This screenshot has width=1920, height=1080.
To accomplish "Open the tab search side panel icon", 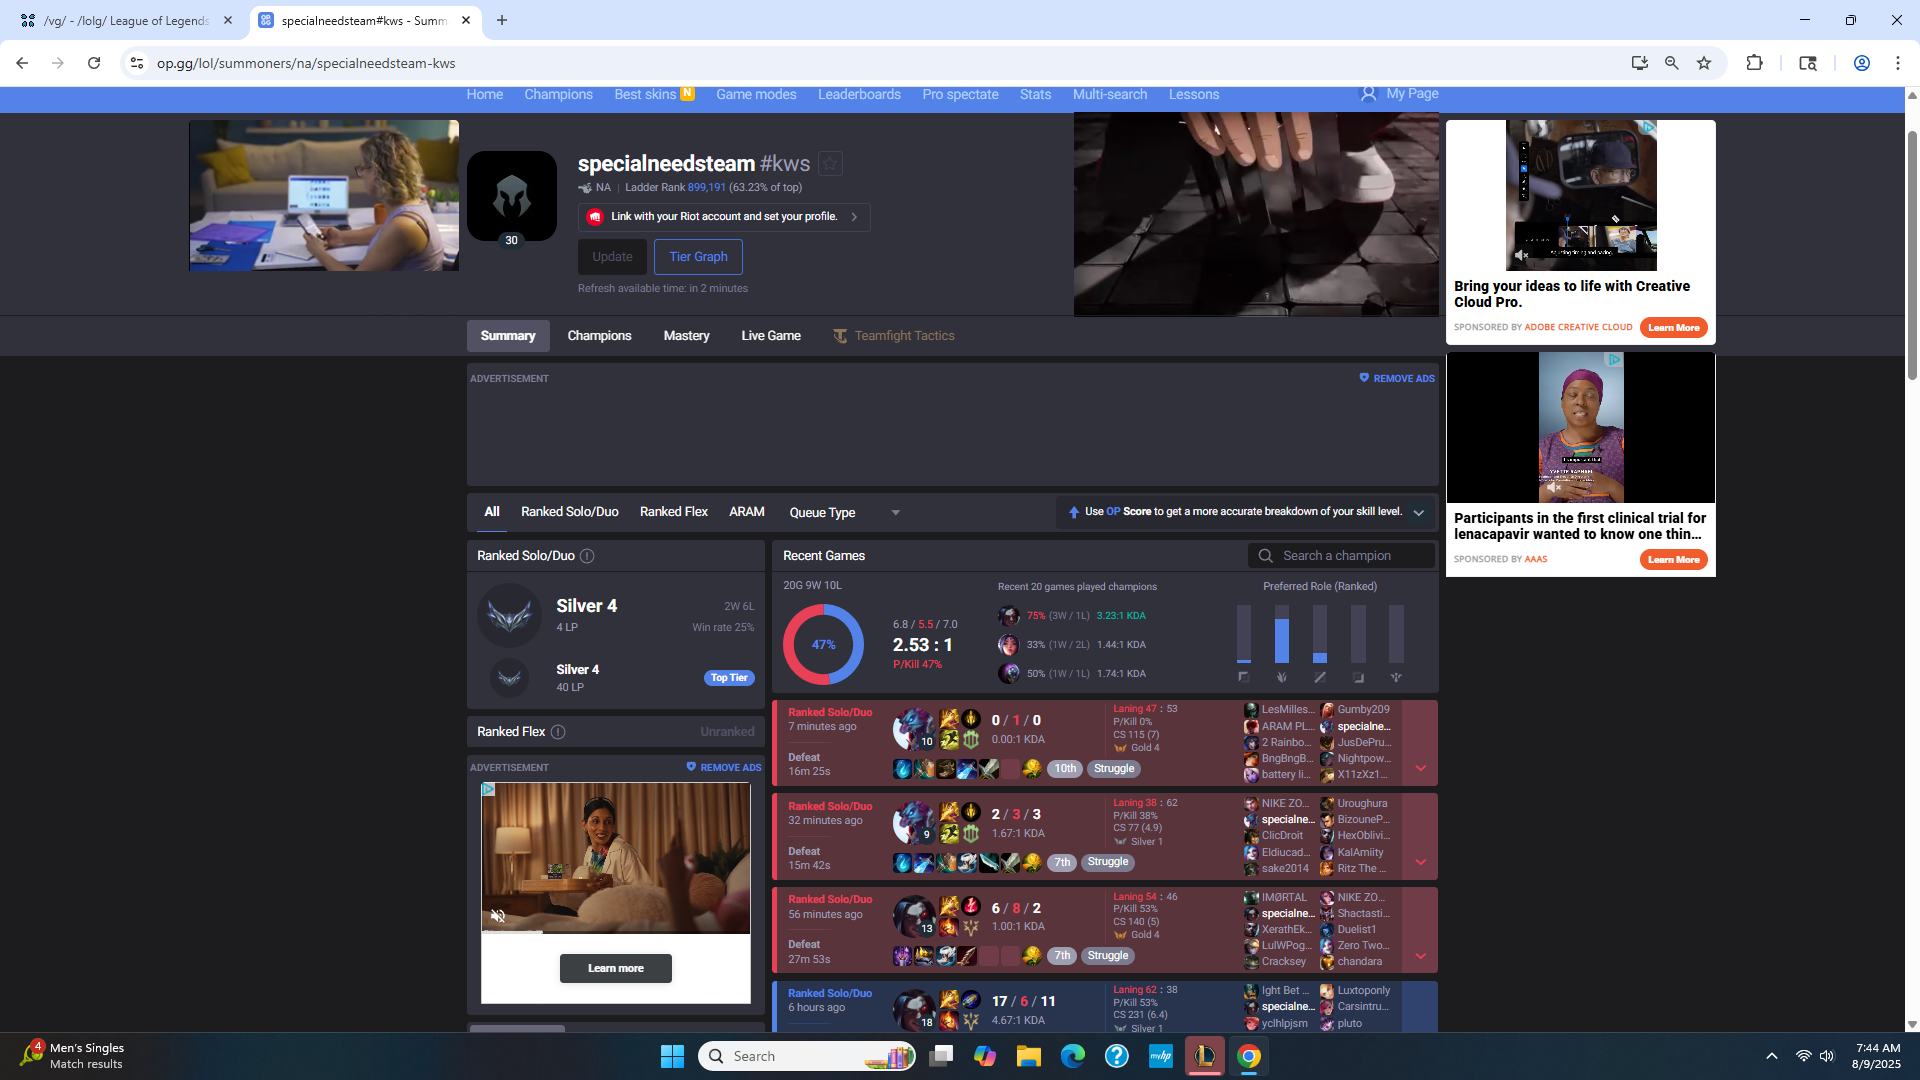I will click(1808, 63).
